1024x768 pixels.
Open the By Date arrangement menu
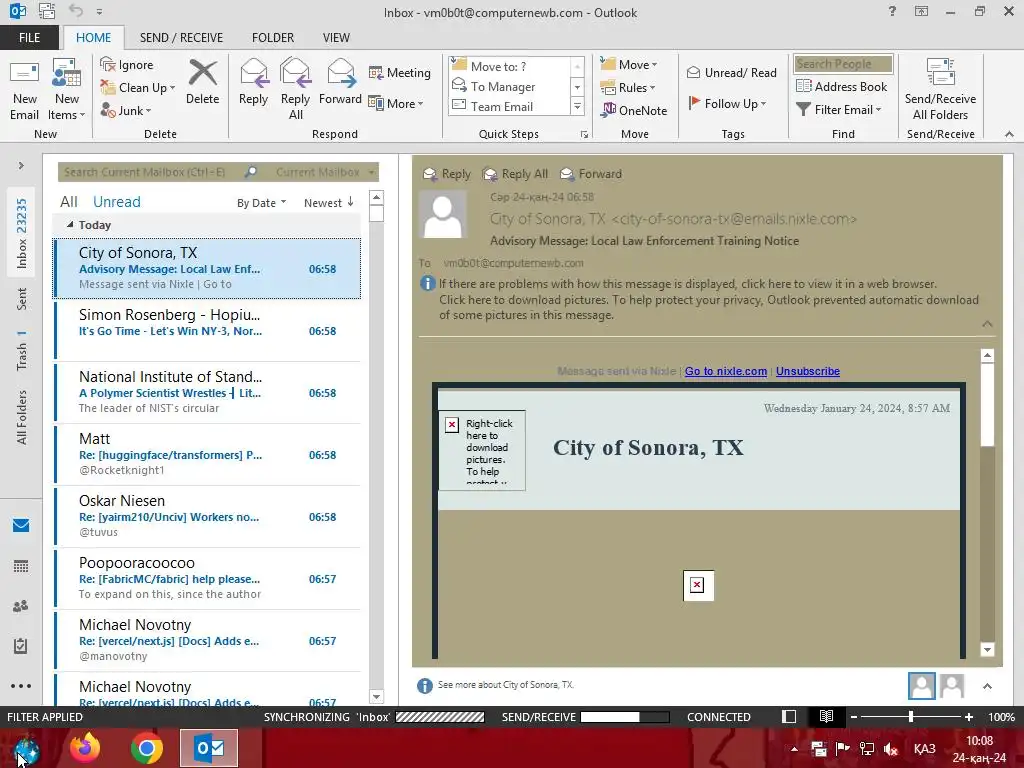point(261,203)
